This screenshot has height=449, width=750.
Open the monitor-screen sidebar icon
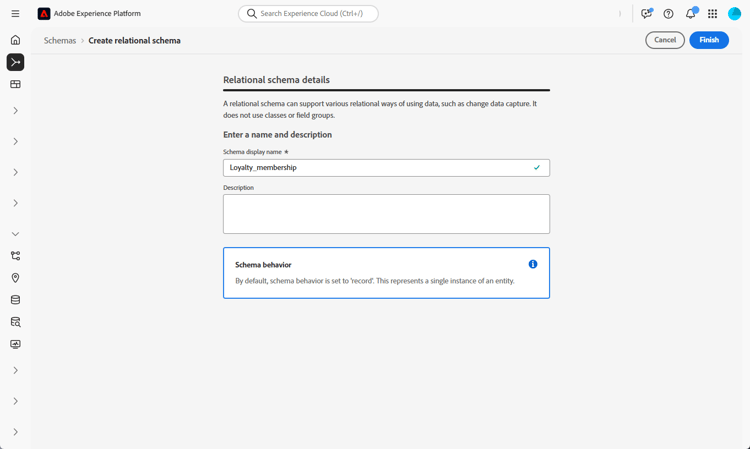15,344
